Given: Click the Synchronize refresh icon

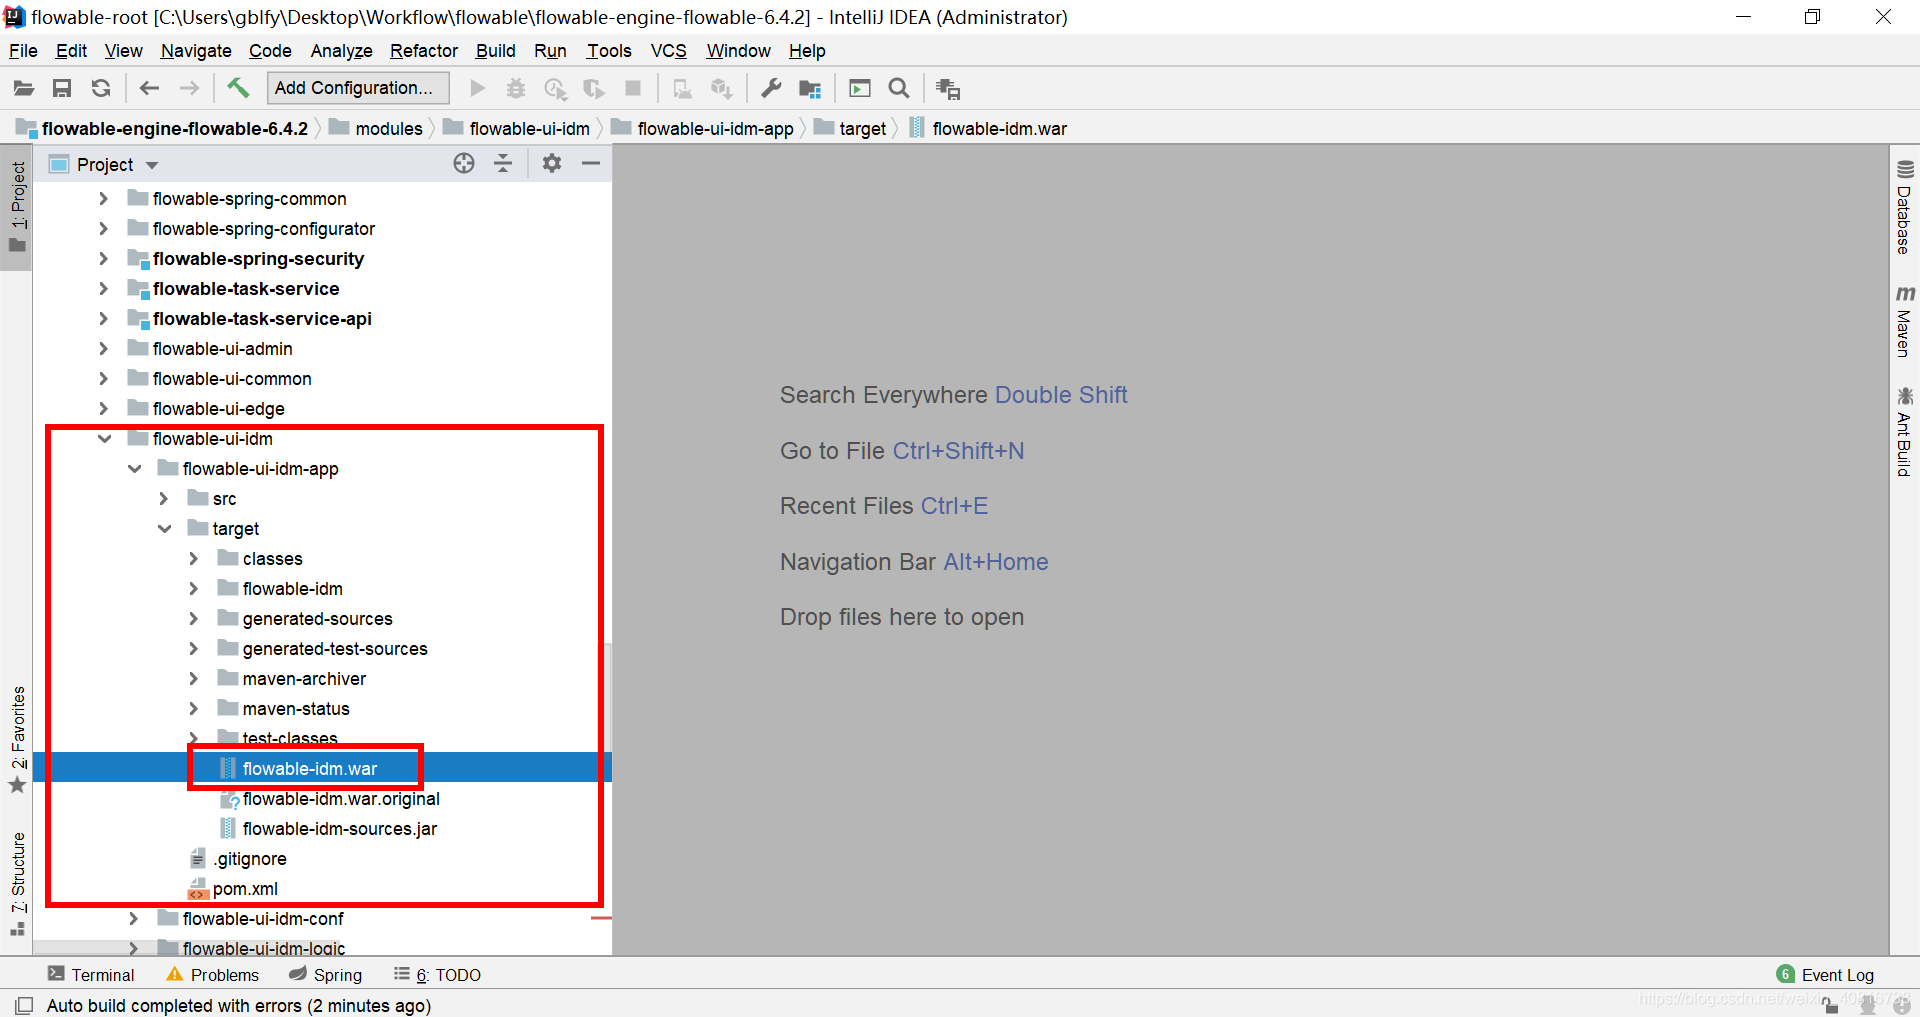Looking at the screenshot, I should [101, 89].
